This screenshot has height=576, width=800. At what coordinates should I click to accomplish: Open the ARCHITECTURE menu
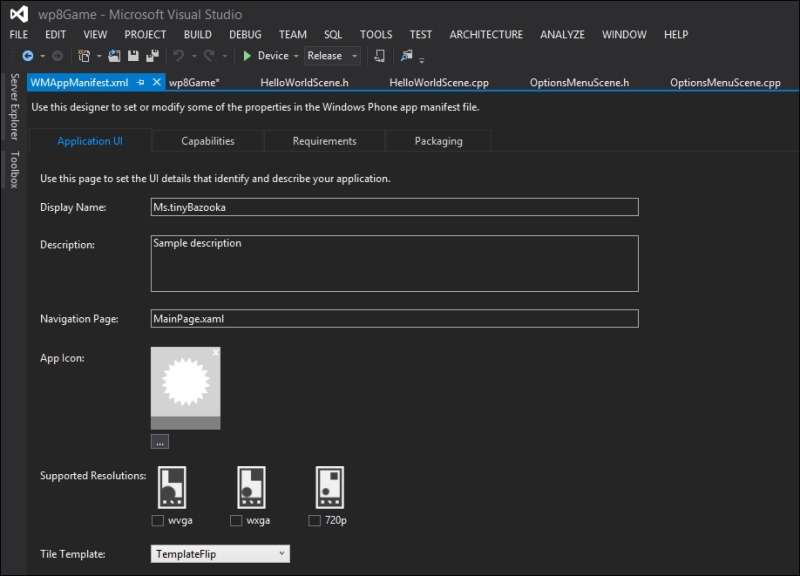(x=486, y=34)
